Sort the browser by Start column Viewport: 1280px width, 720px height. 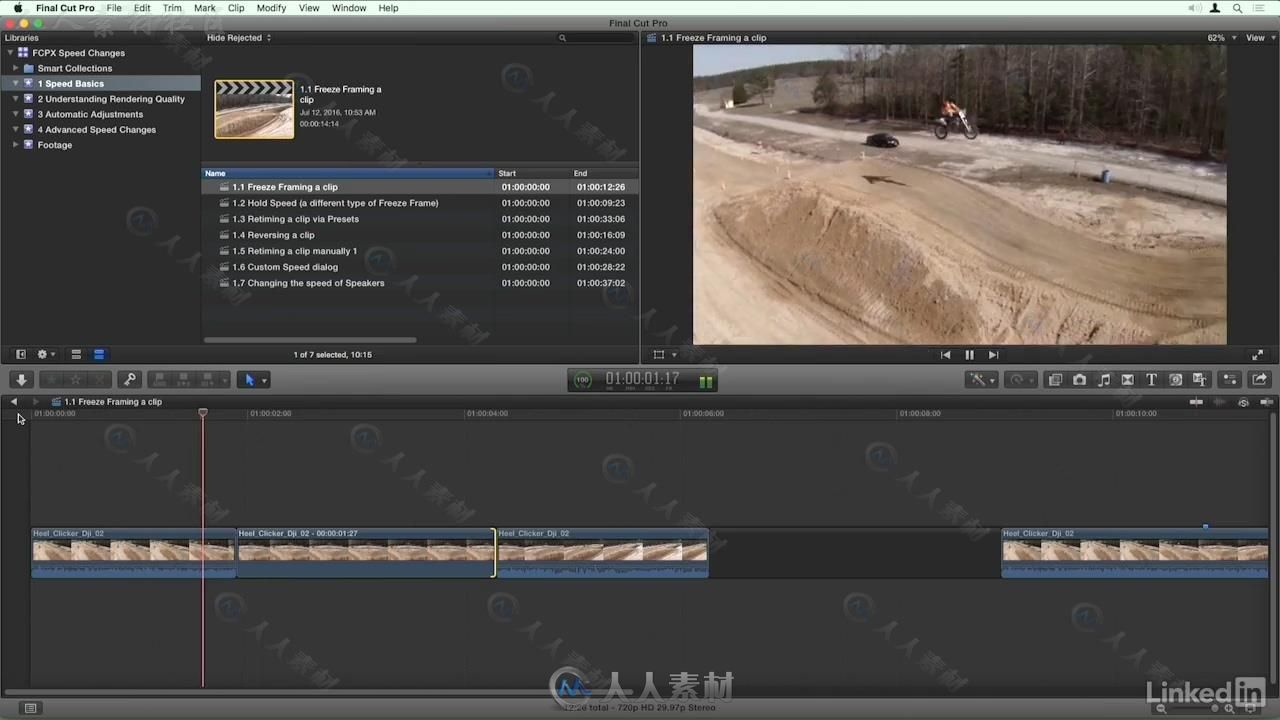tap(532, 173)
